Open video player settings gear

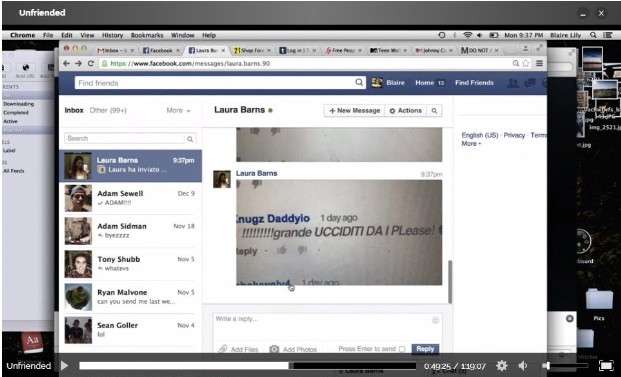[x=501, y=366]
